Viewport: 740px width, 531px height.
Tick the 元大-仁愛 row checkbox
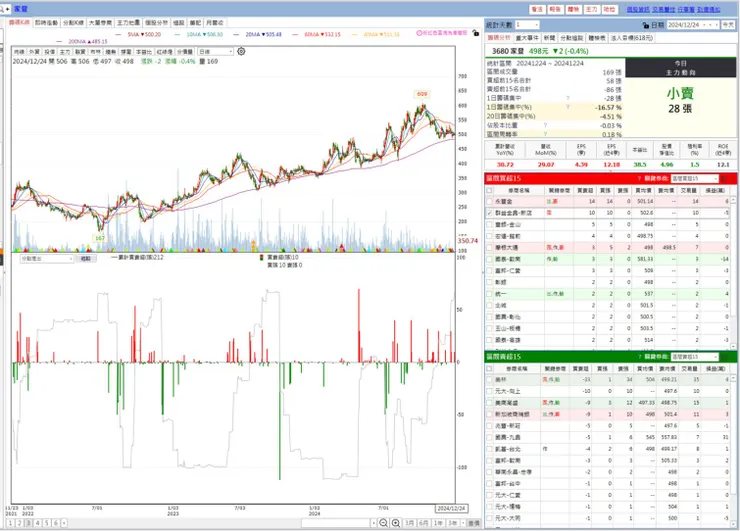[x=489, y=495]
